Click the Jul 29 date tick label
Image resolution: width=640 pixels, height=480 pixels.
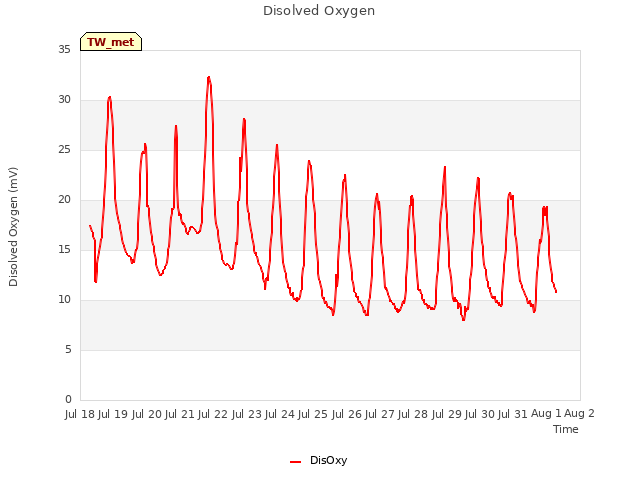(x=447, y=414)
